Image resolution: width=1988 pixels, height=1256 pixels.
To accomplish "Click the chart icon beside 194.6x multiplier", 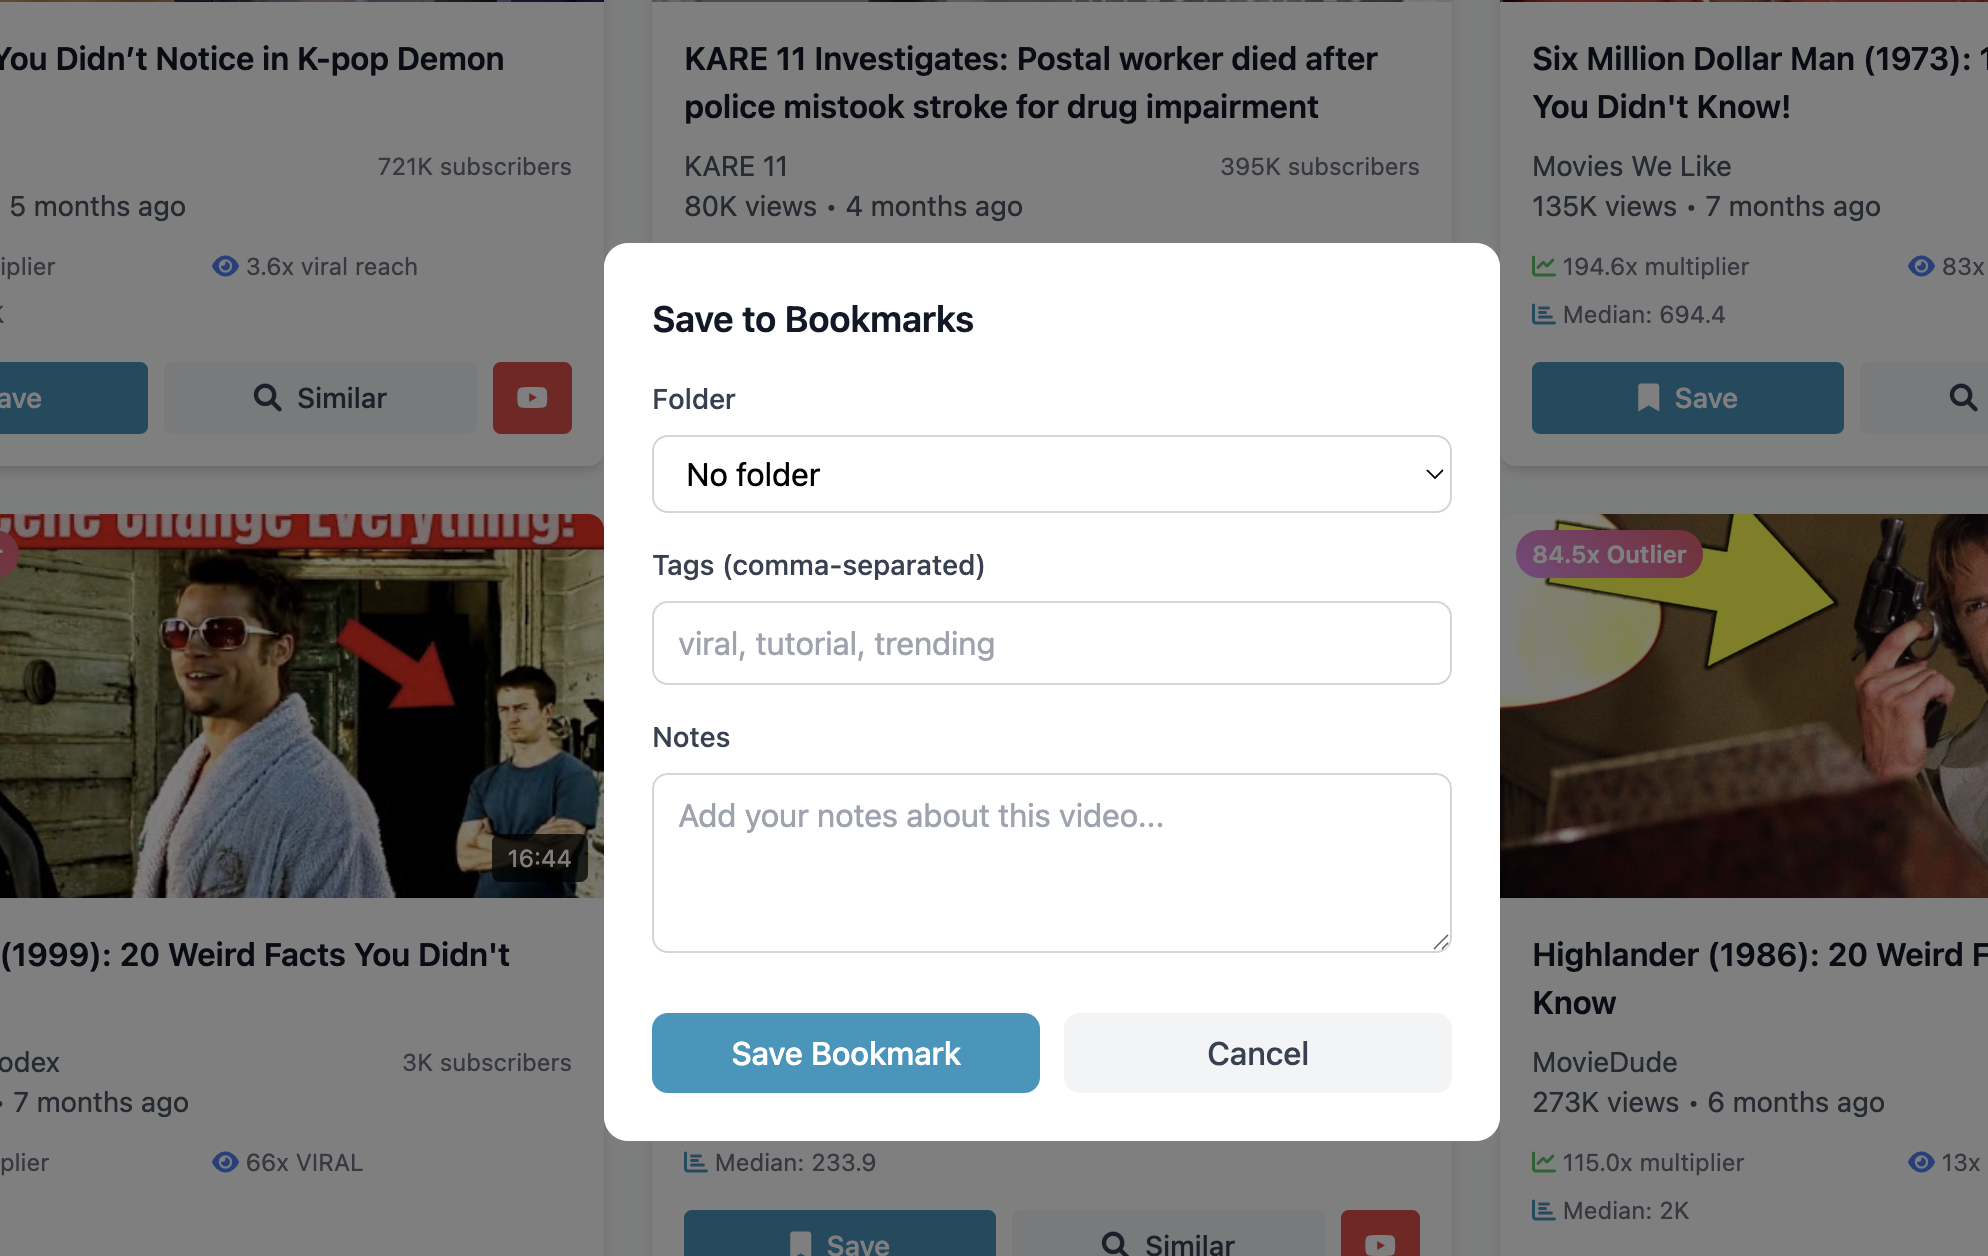I will pyautogui.click(x=1544, y=266).
